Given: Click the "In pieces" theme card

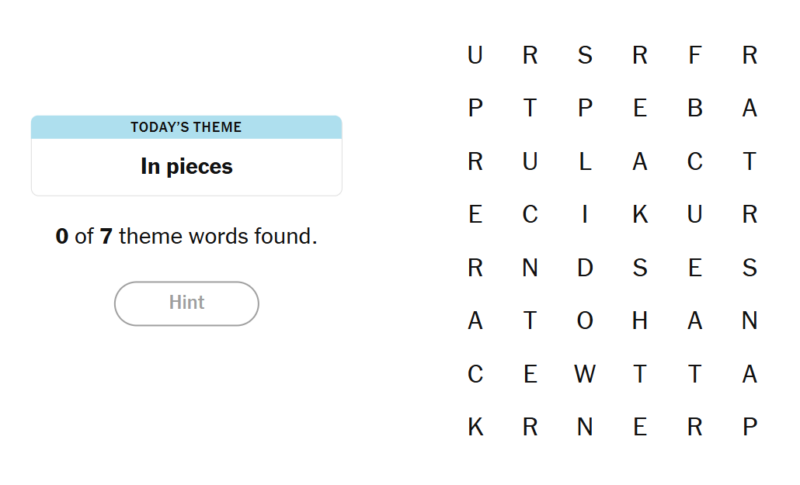Looking at the screenshot, I should pyautogui.click(x=186, y=167).
